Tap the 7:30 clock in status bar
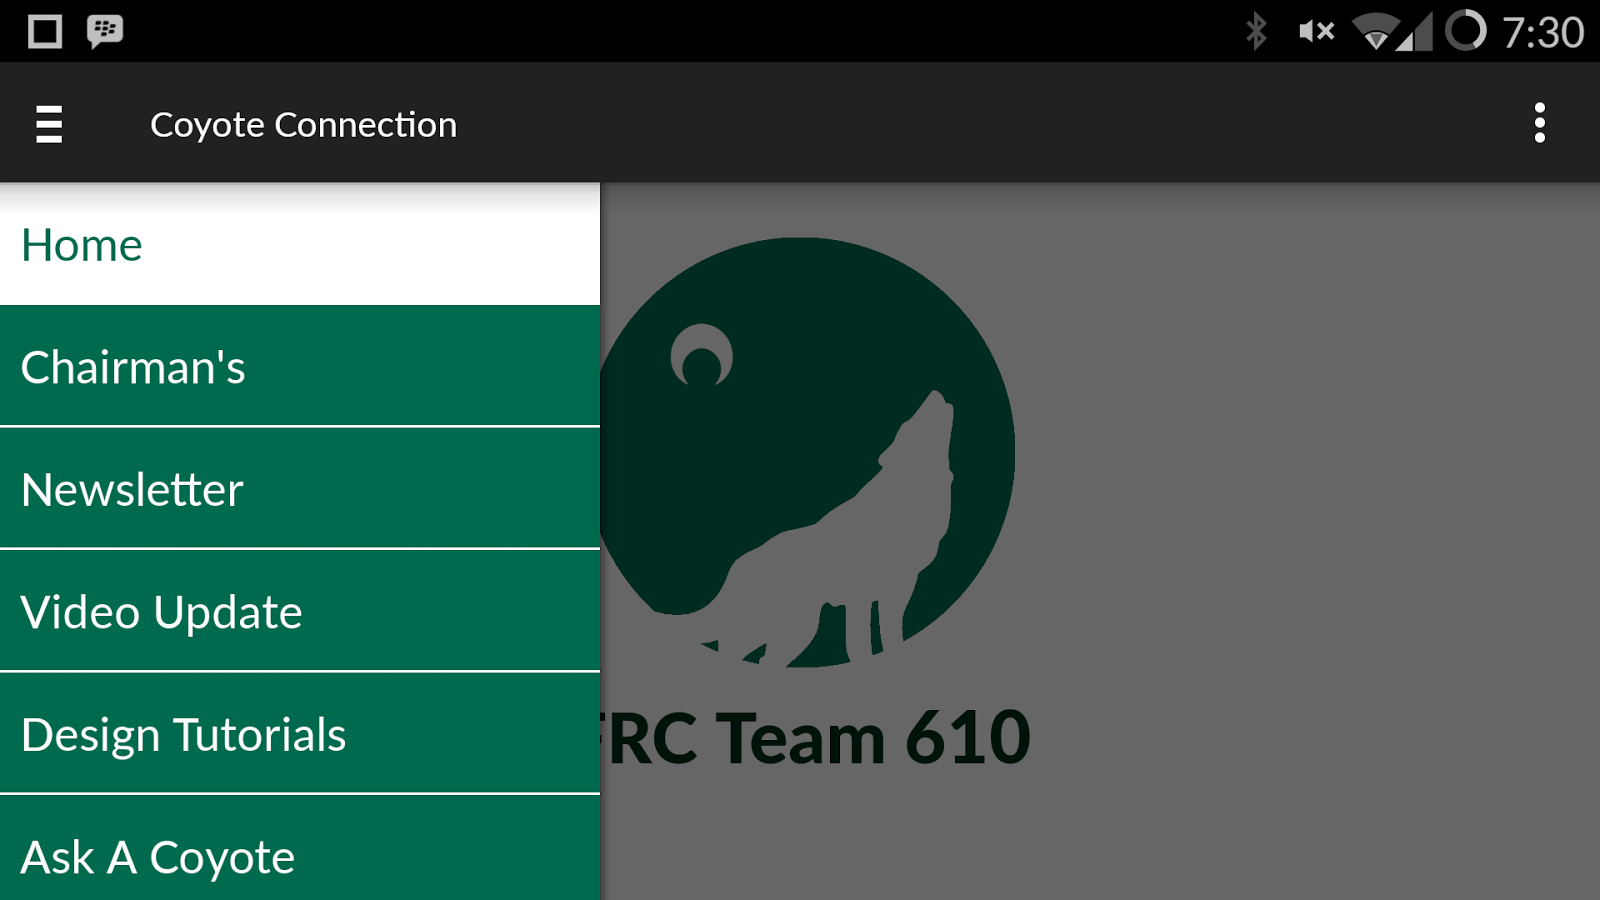Viewport: 1600px width, 900px height. [x=1543, y=32]
